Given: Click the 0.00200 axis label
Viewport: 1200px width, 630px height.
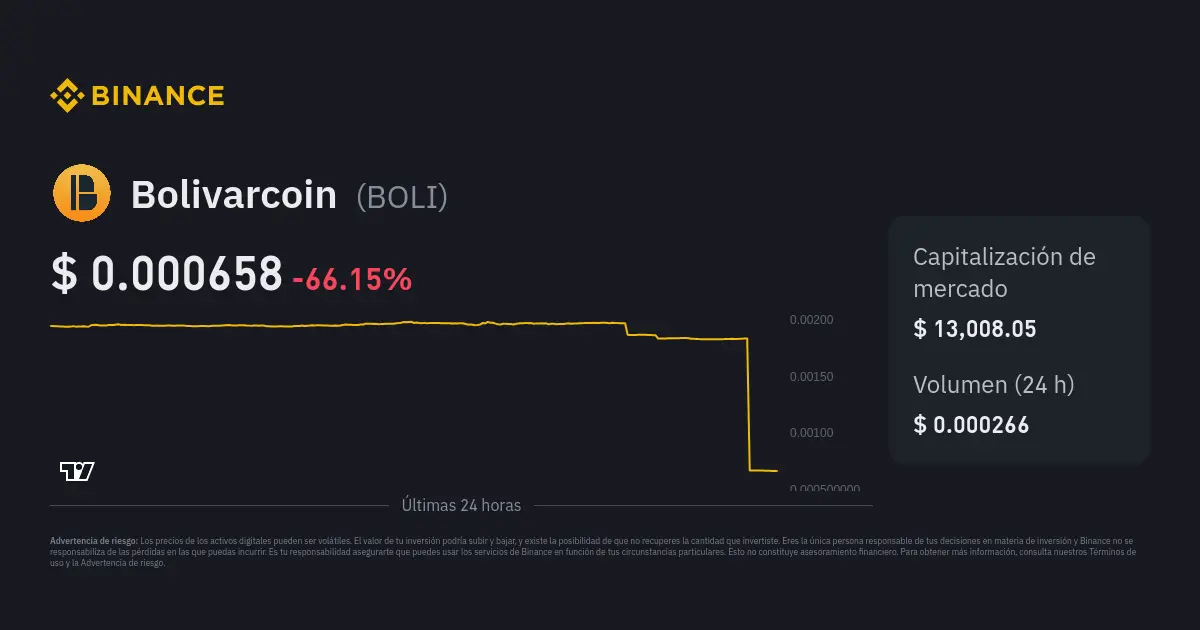Looking at the screenshot, I should [811, 320].
